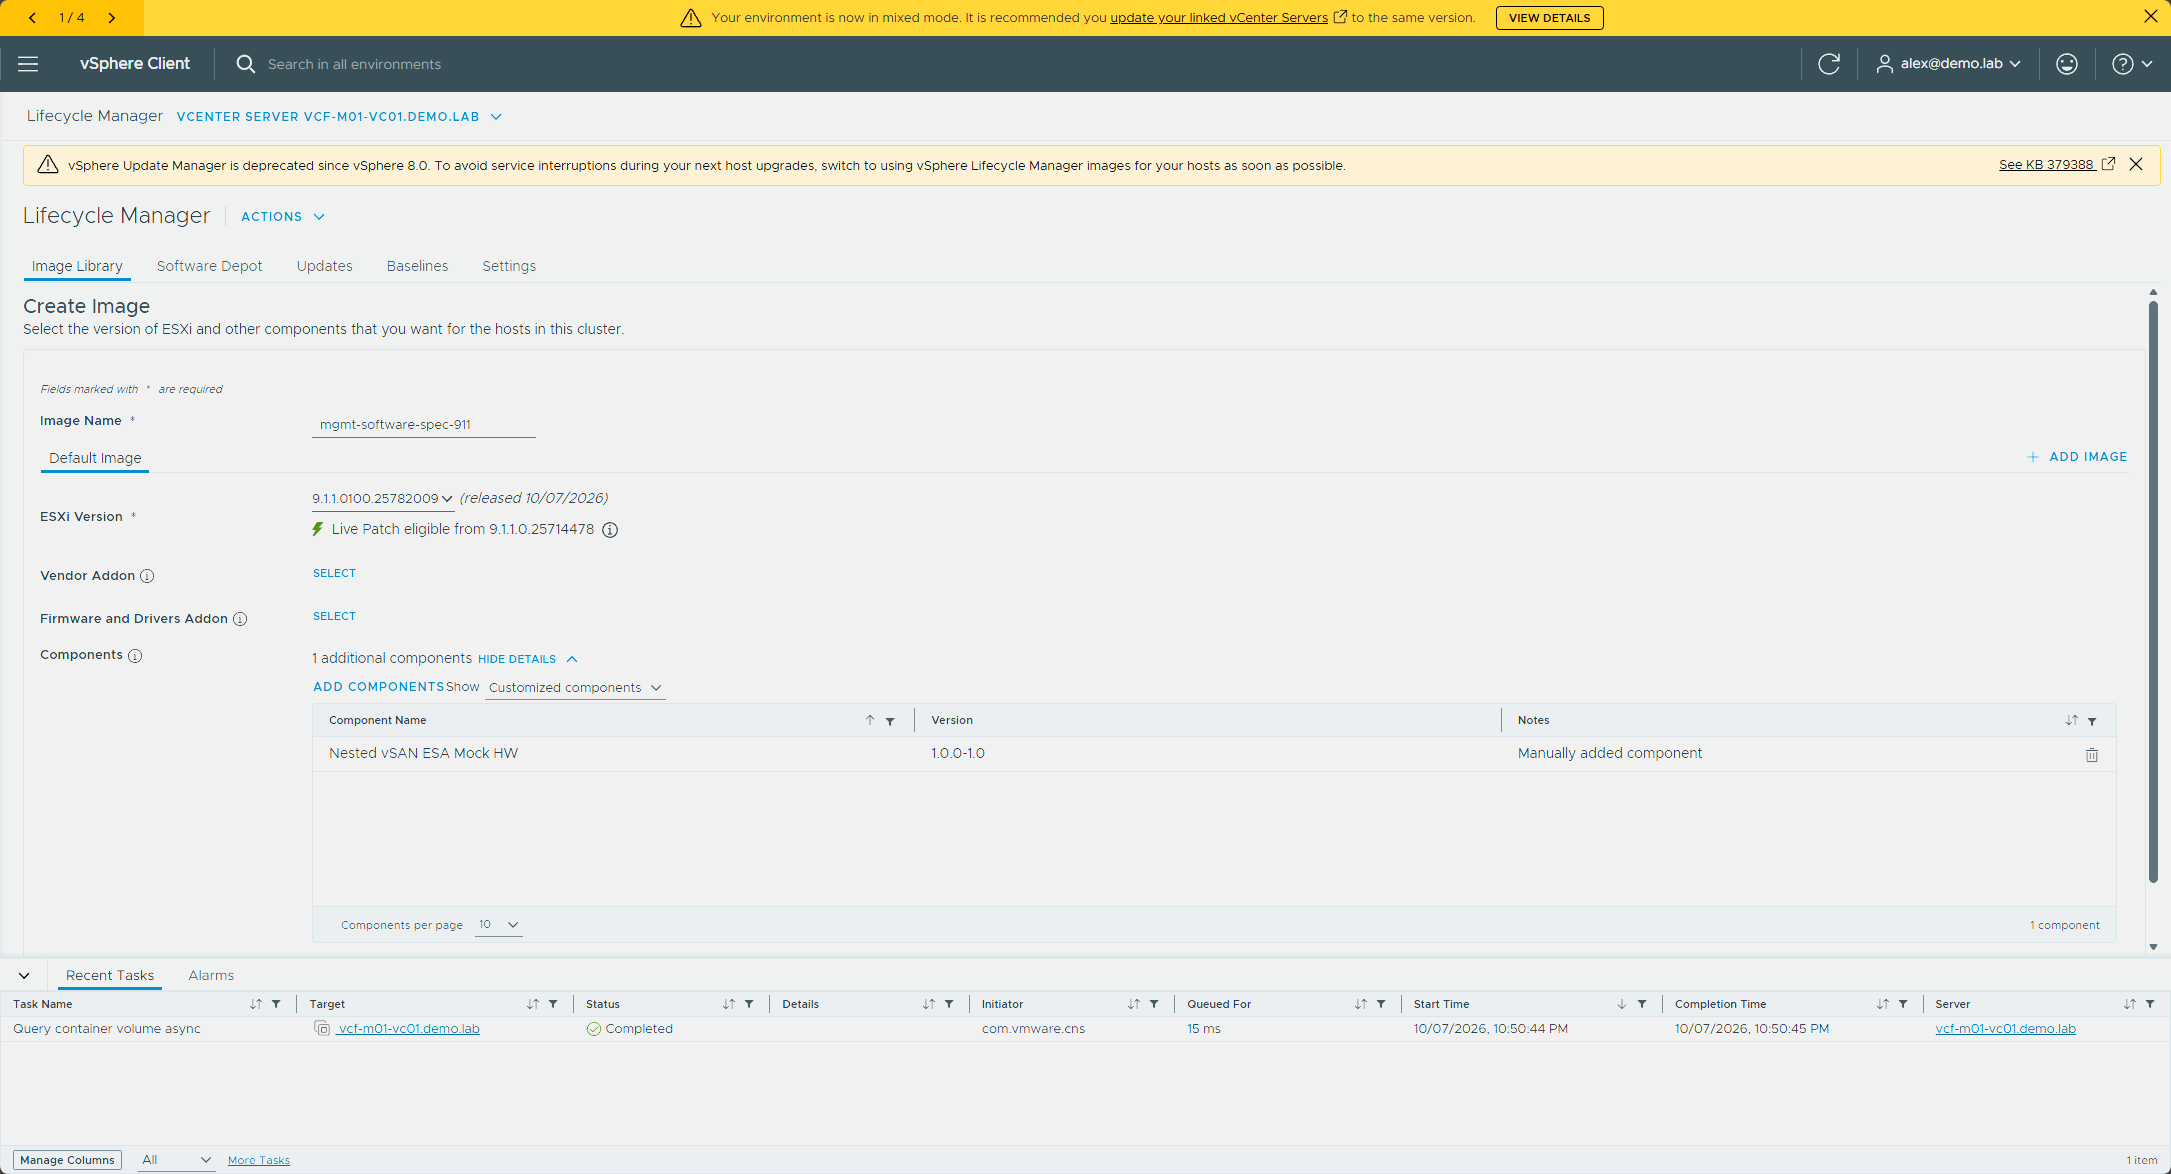Open the help question mark menu
This screenshot has height=1174, width=2171.
click(2132, 64)
